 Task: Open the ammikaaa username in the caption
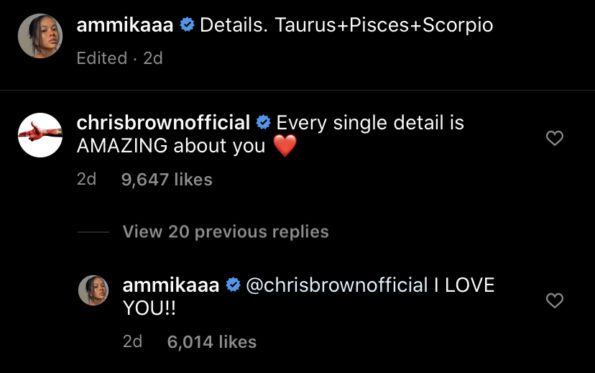125,25
